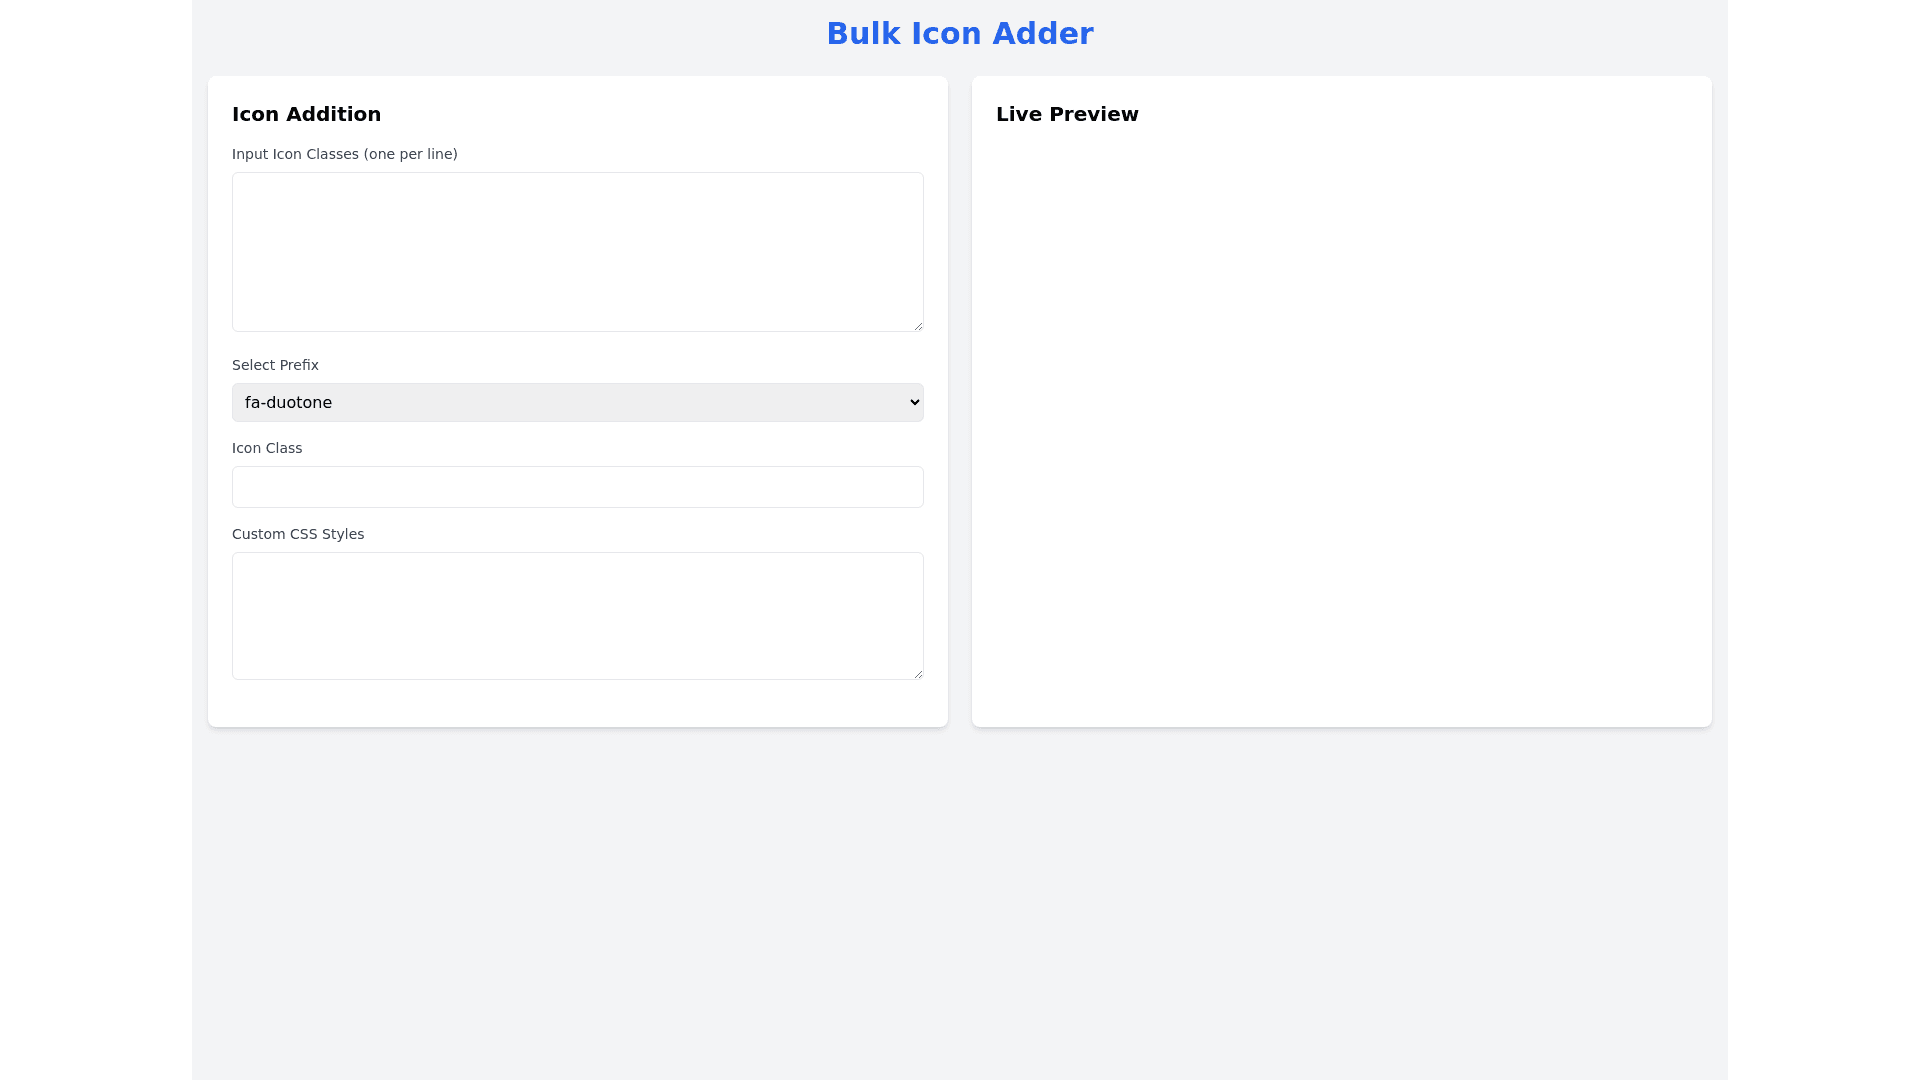Viewport: 1920px width, 1080px height.
Task: Click the "Live Preview" panel heading
Action: 1067,114
